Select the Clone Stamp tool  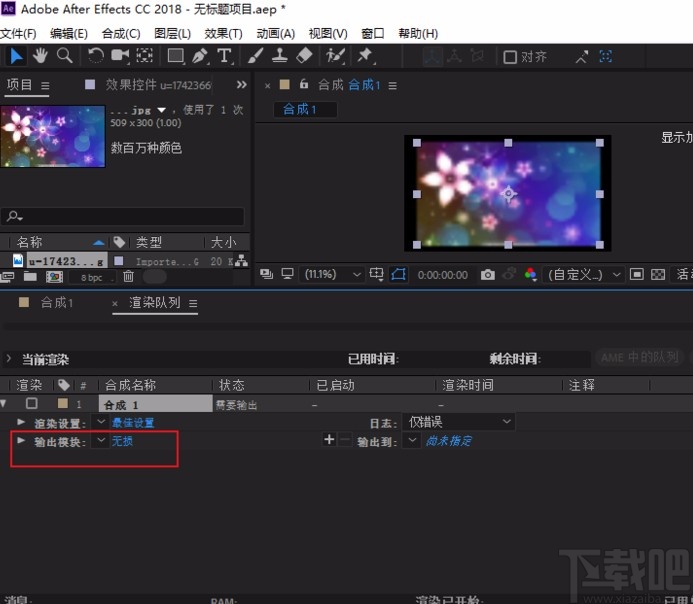(280, 56)
